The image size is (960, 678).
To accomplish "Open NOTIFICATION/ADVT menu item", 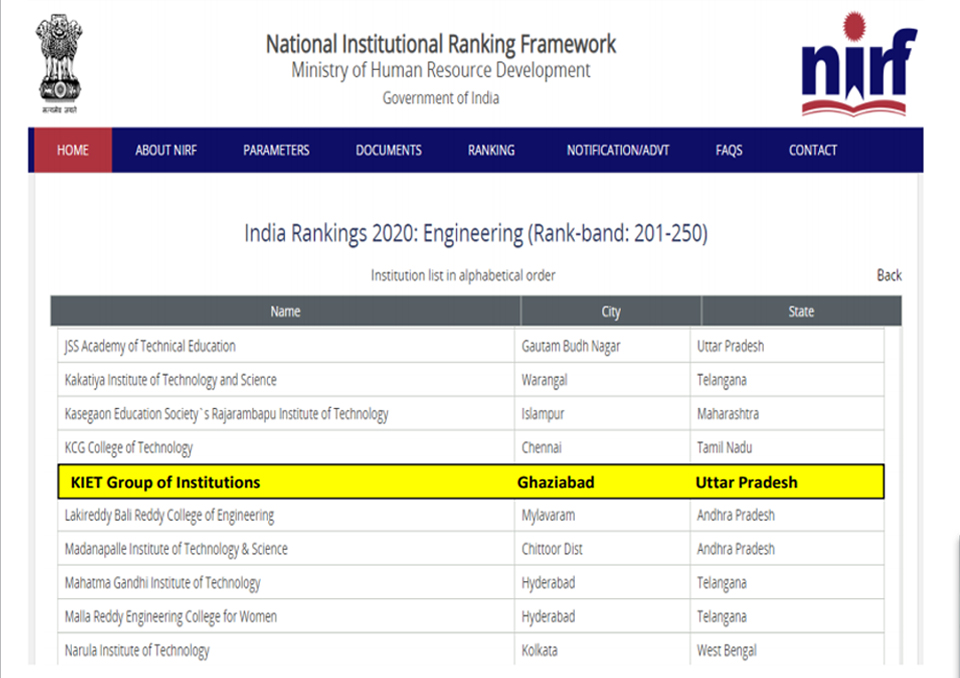I will point(617,150).
